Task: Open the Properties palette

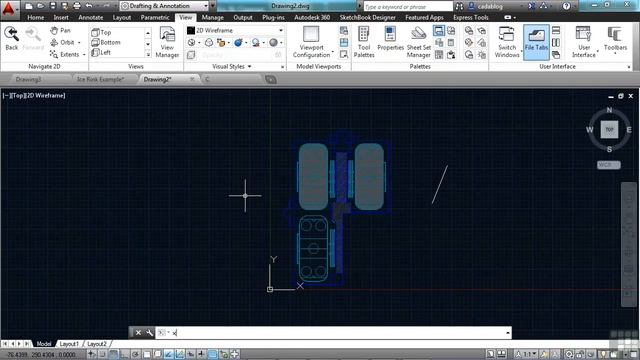Action: click(x=390, y=39)
